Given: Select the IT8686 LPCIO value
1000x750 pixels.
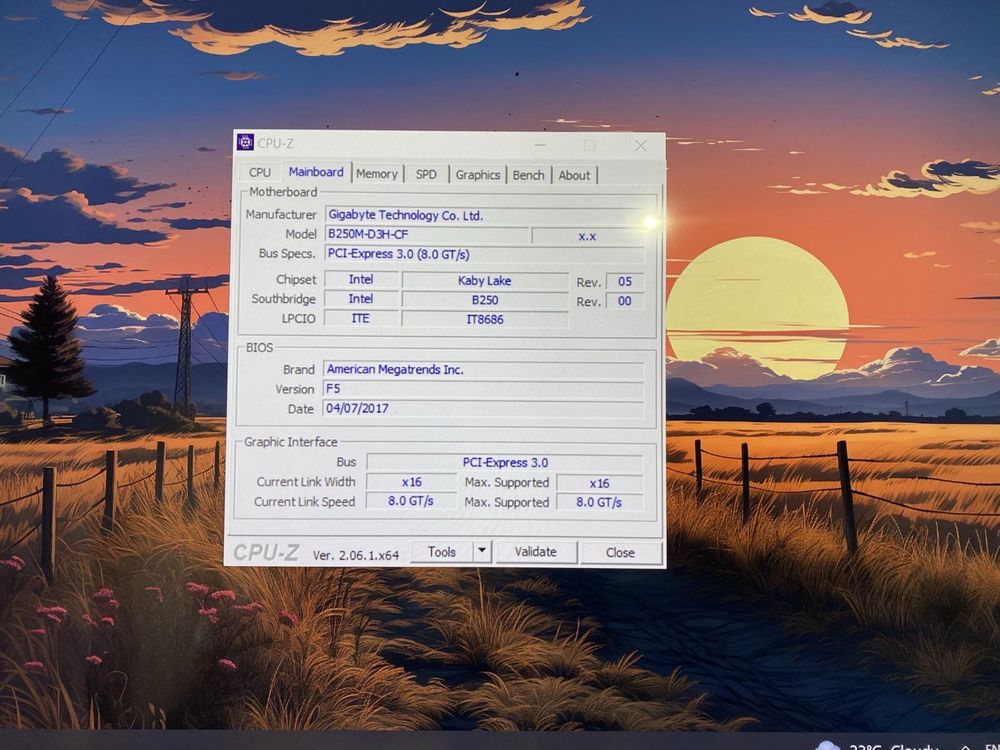Looking at the screenshot, I should 485,319.
